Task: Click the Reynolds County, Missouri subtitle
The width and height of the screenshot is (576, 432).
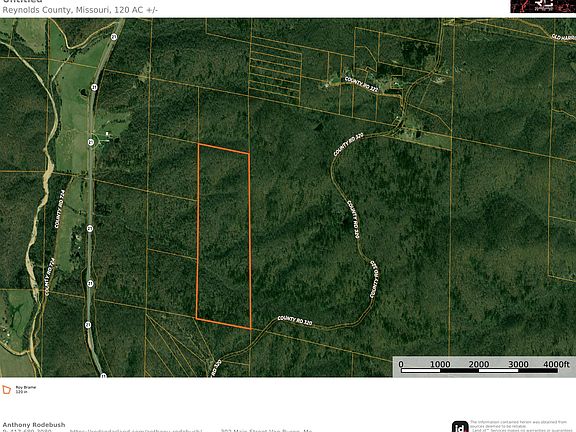Action: point(56,10)
